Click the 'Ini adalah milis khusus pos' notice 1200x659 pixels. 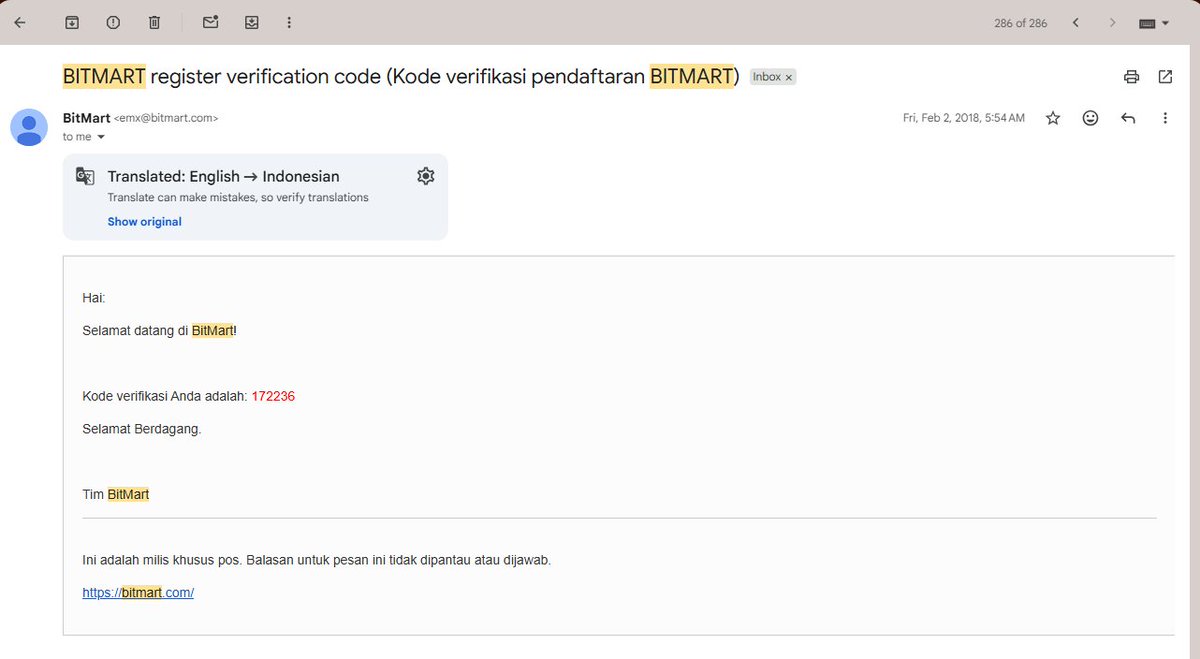tap(316, 560)
